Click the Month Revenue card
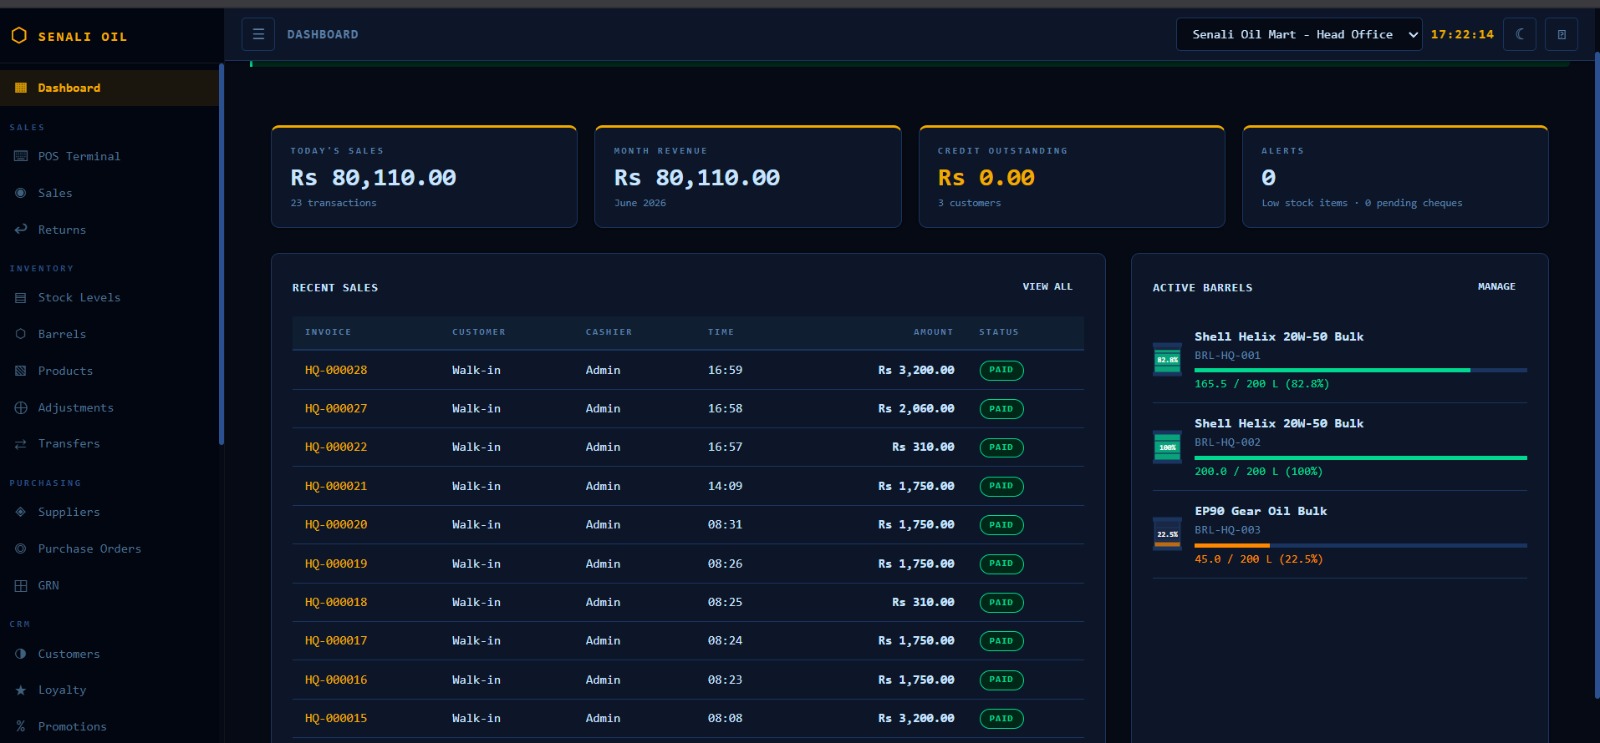The image size is (1600, 743). pyautogui.click(x=748, y=177)
